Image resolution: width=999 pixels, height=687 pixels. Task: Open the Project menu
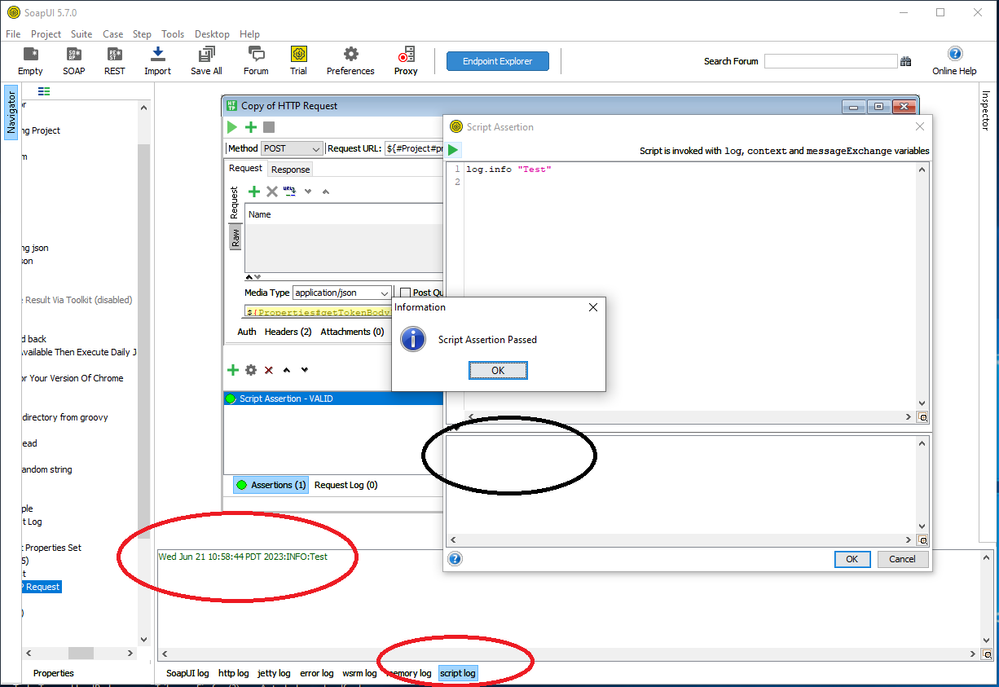pyautogui.click(x=46, y=34)
